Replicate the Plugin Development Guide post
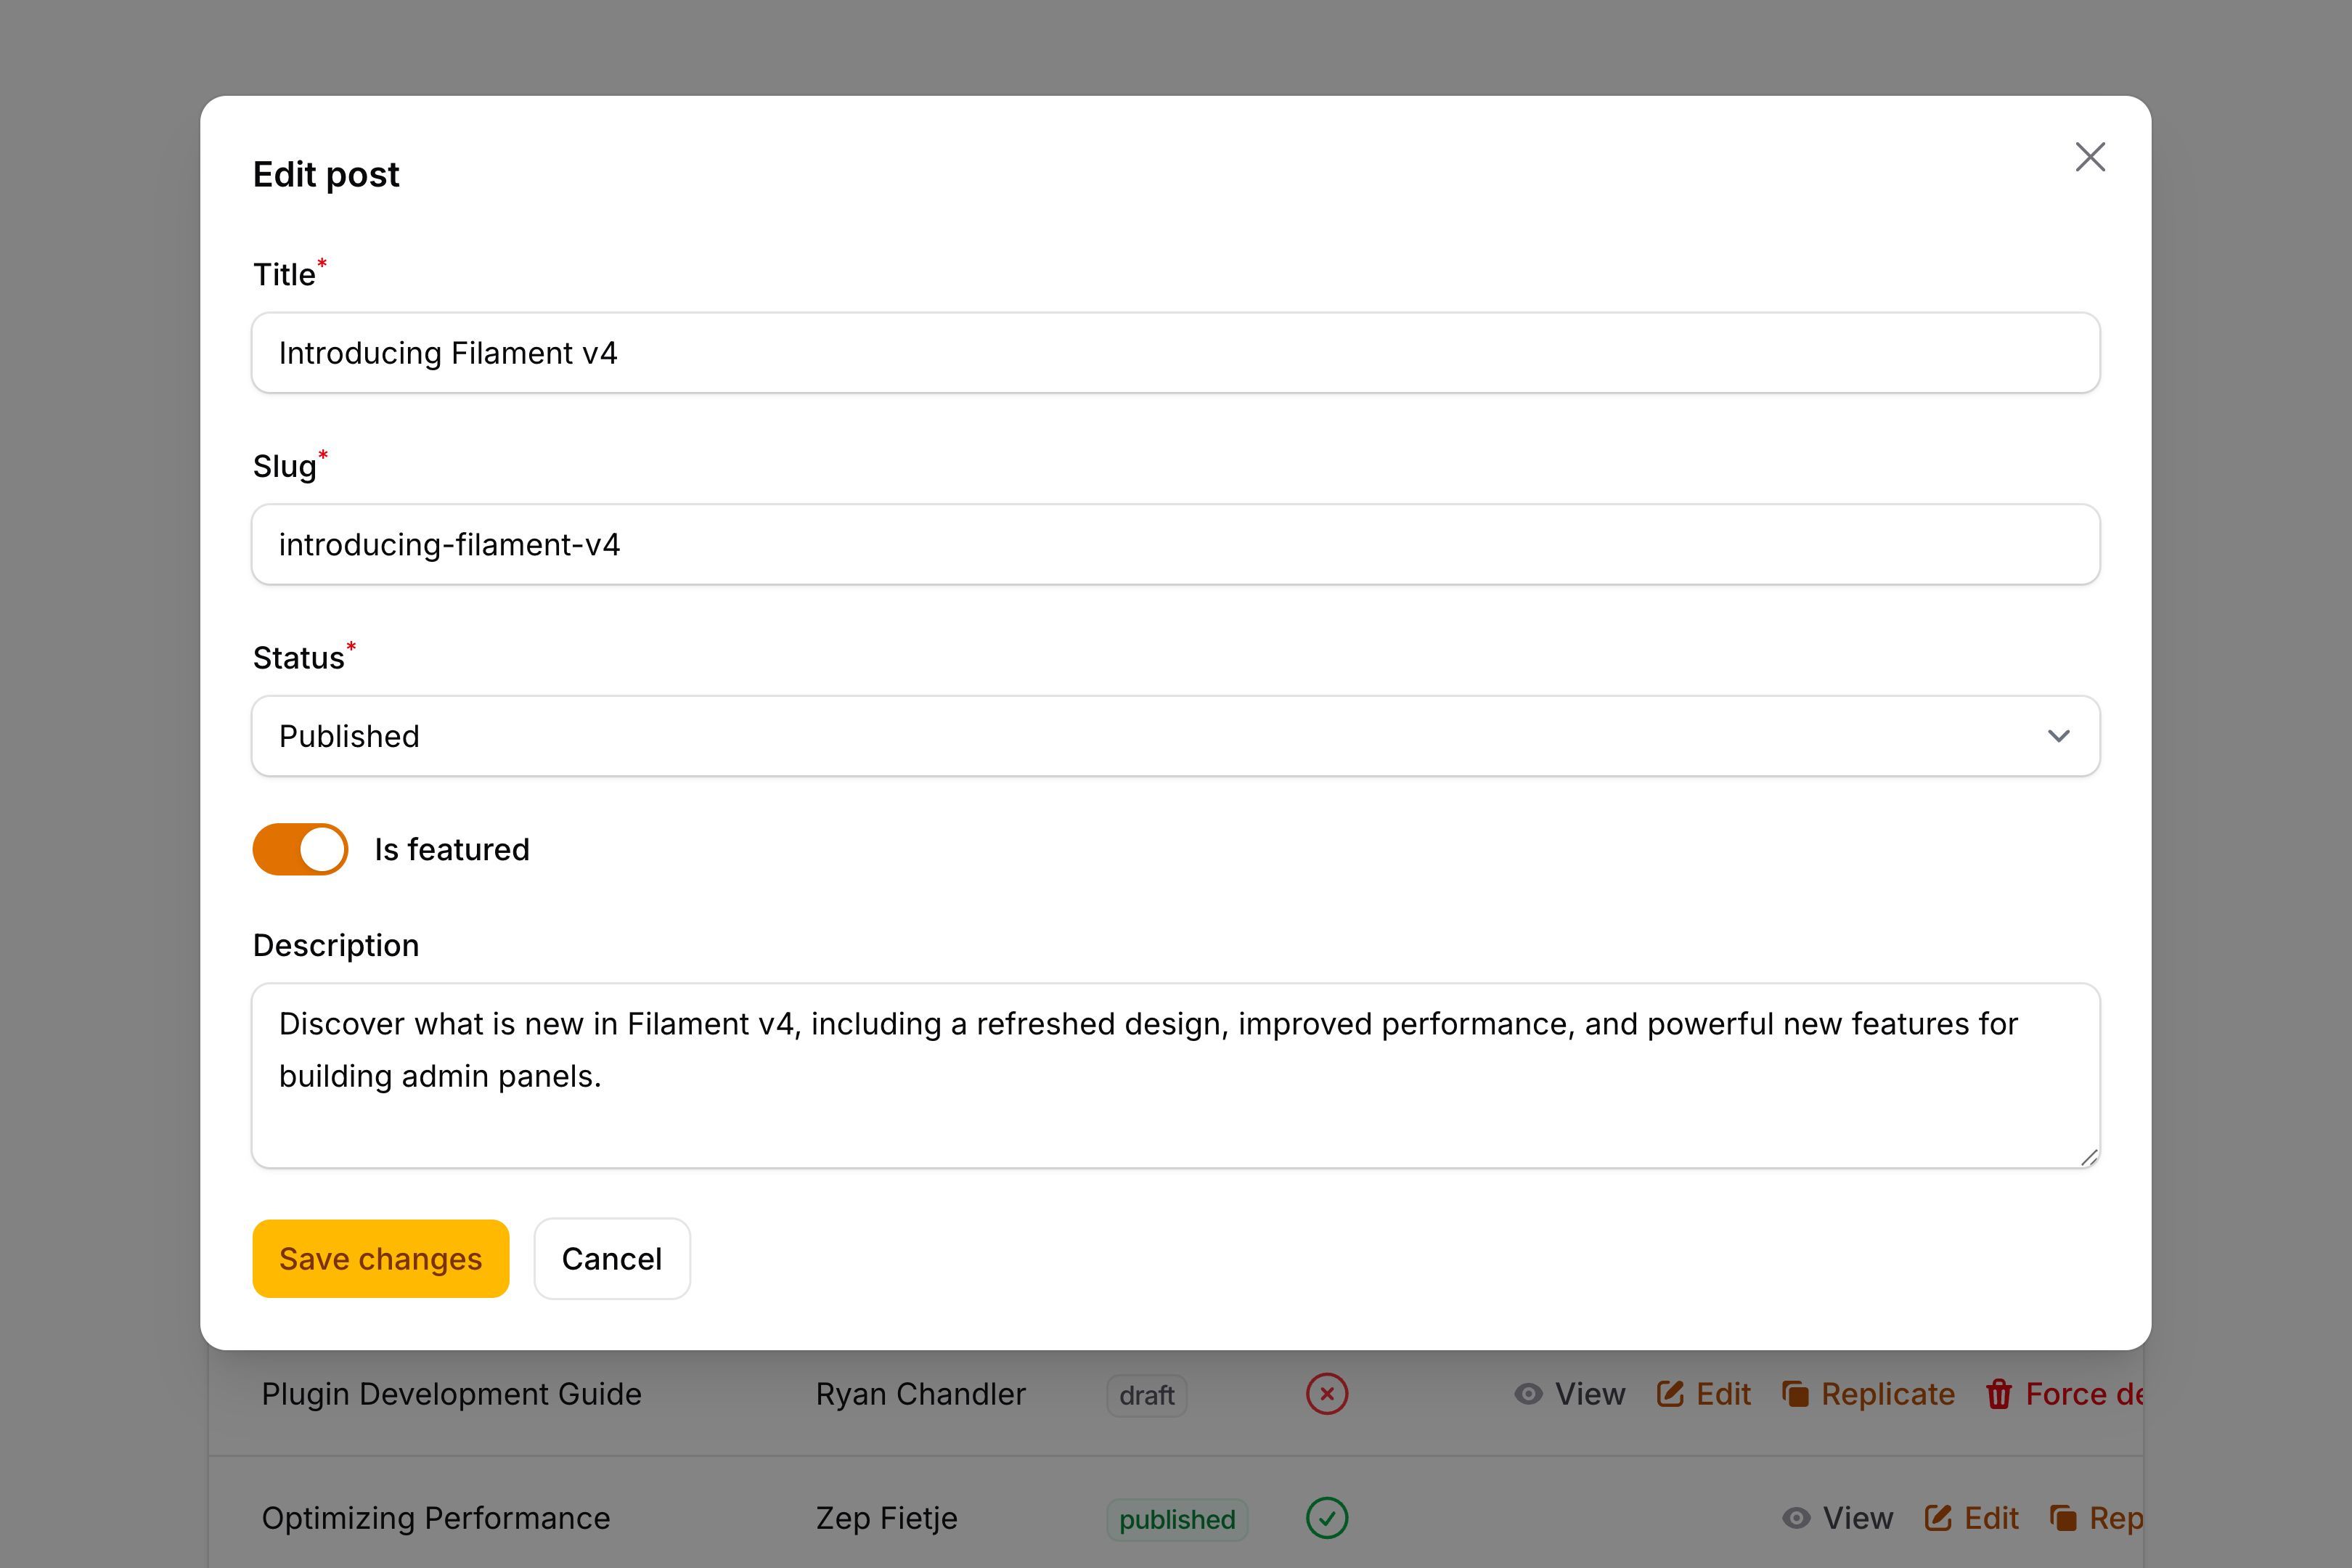The width and height of the screenshot is (2352, 1568). pyautogui.click(x=1868, y=1394)
